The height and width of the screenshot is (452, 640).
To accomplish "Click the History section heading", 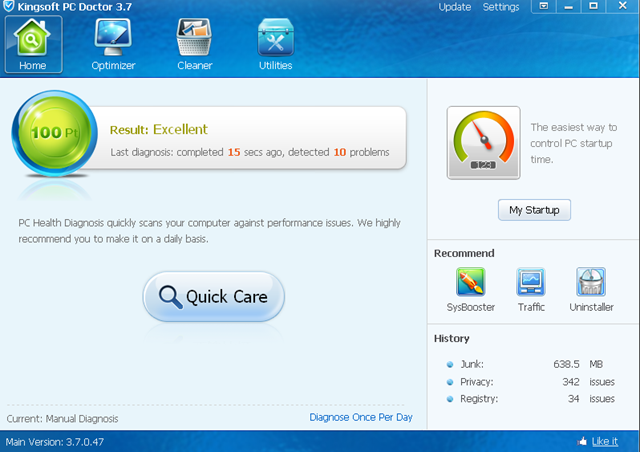I will 451,338.
